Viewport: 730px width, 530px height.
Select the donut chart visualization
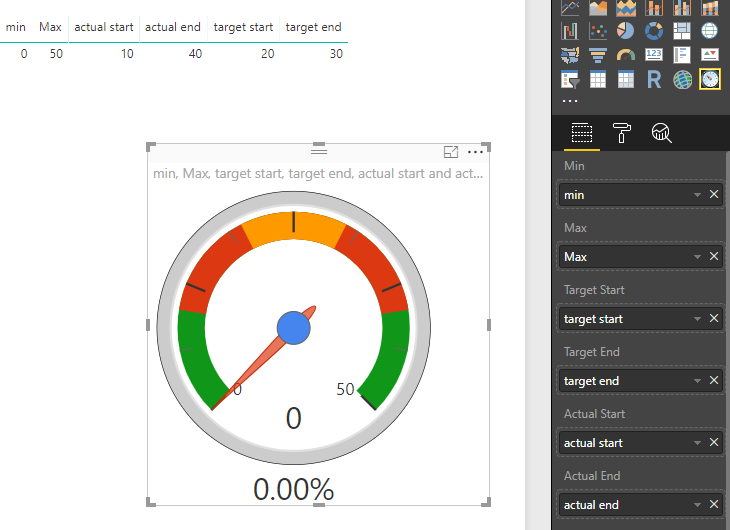(654, 31)
